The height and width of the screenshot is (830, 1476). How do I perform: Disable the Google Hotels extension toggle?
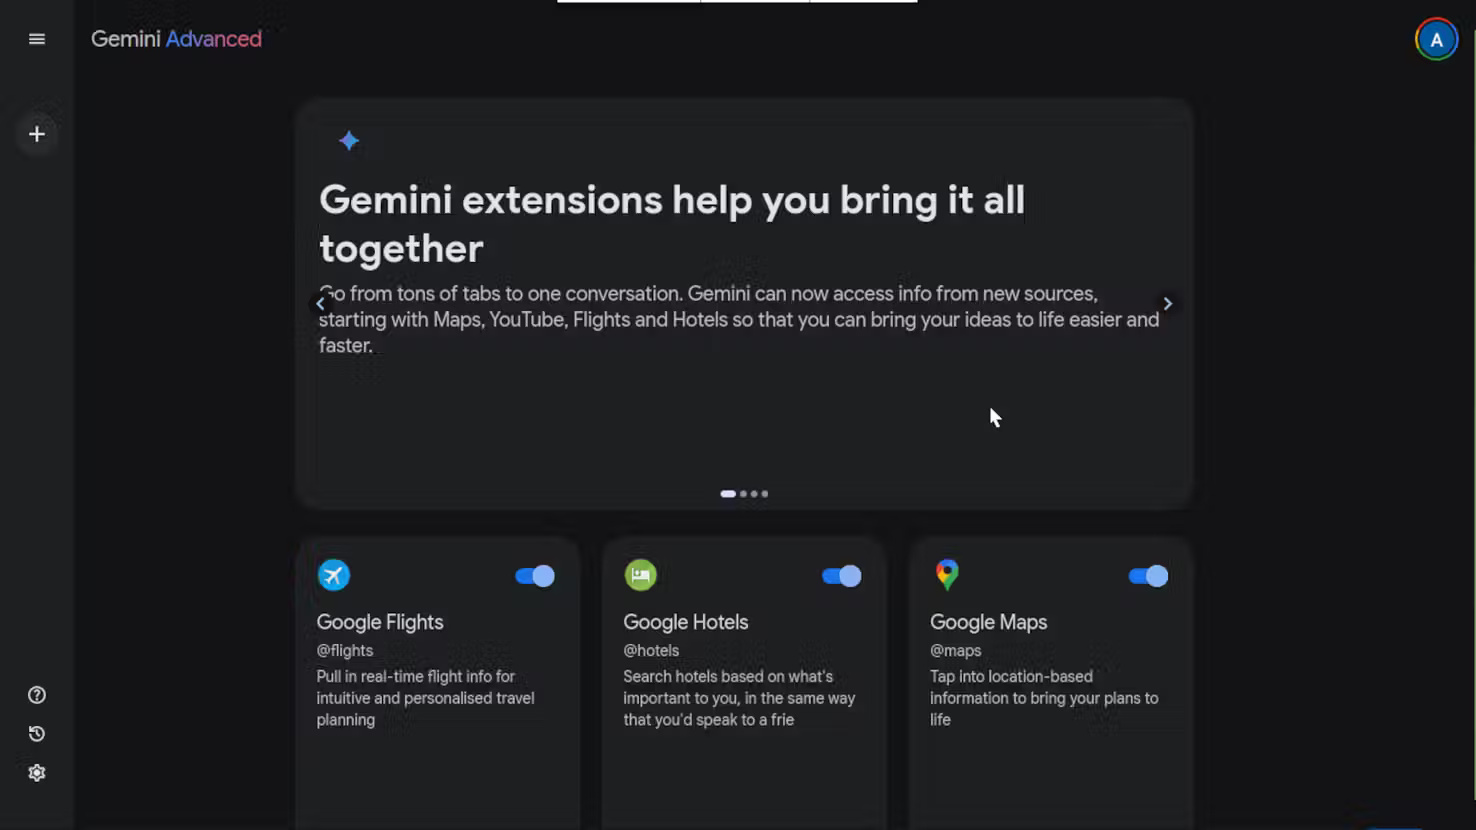pos(842,576)
